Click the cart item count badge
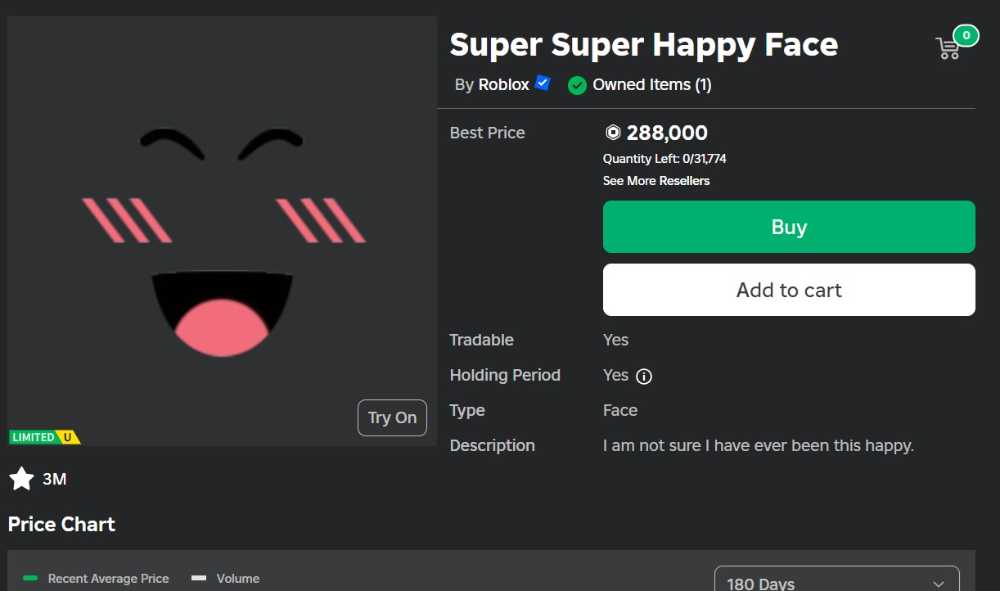Viewport: 1000px width, 591px height. pyautogui.click(x=965, y=36)
